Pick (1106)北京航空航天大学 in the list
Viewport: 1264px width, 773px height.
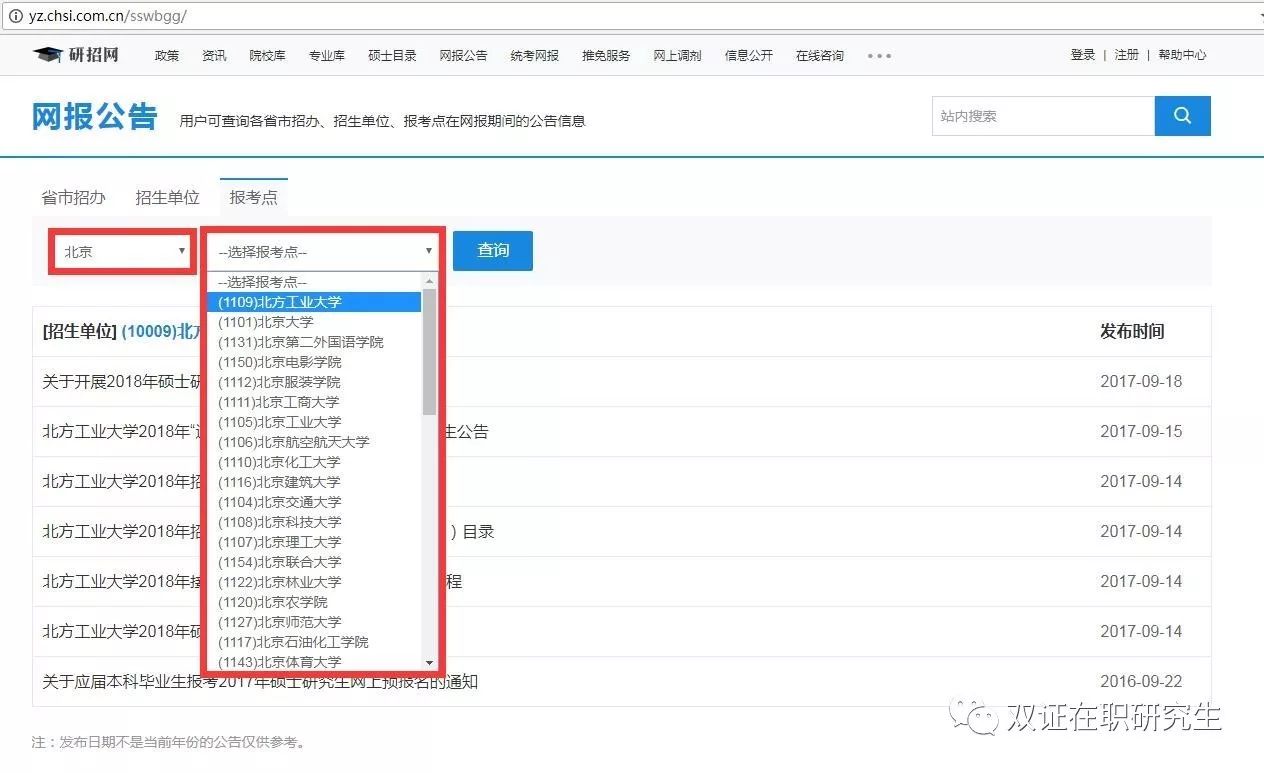pyautogui.click(x=293, y=442)
